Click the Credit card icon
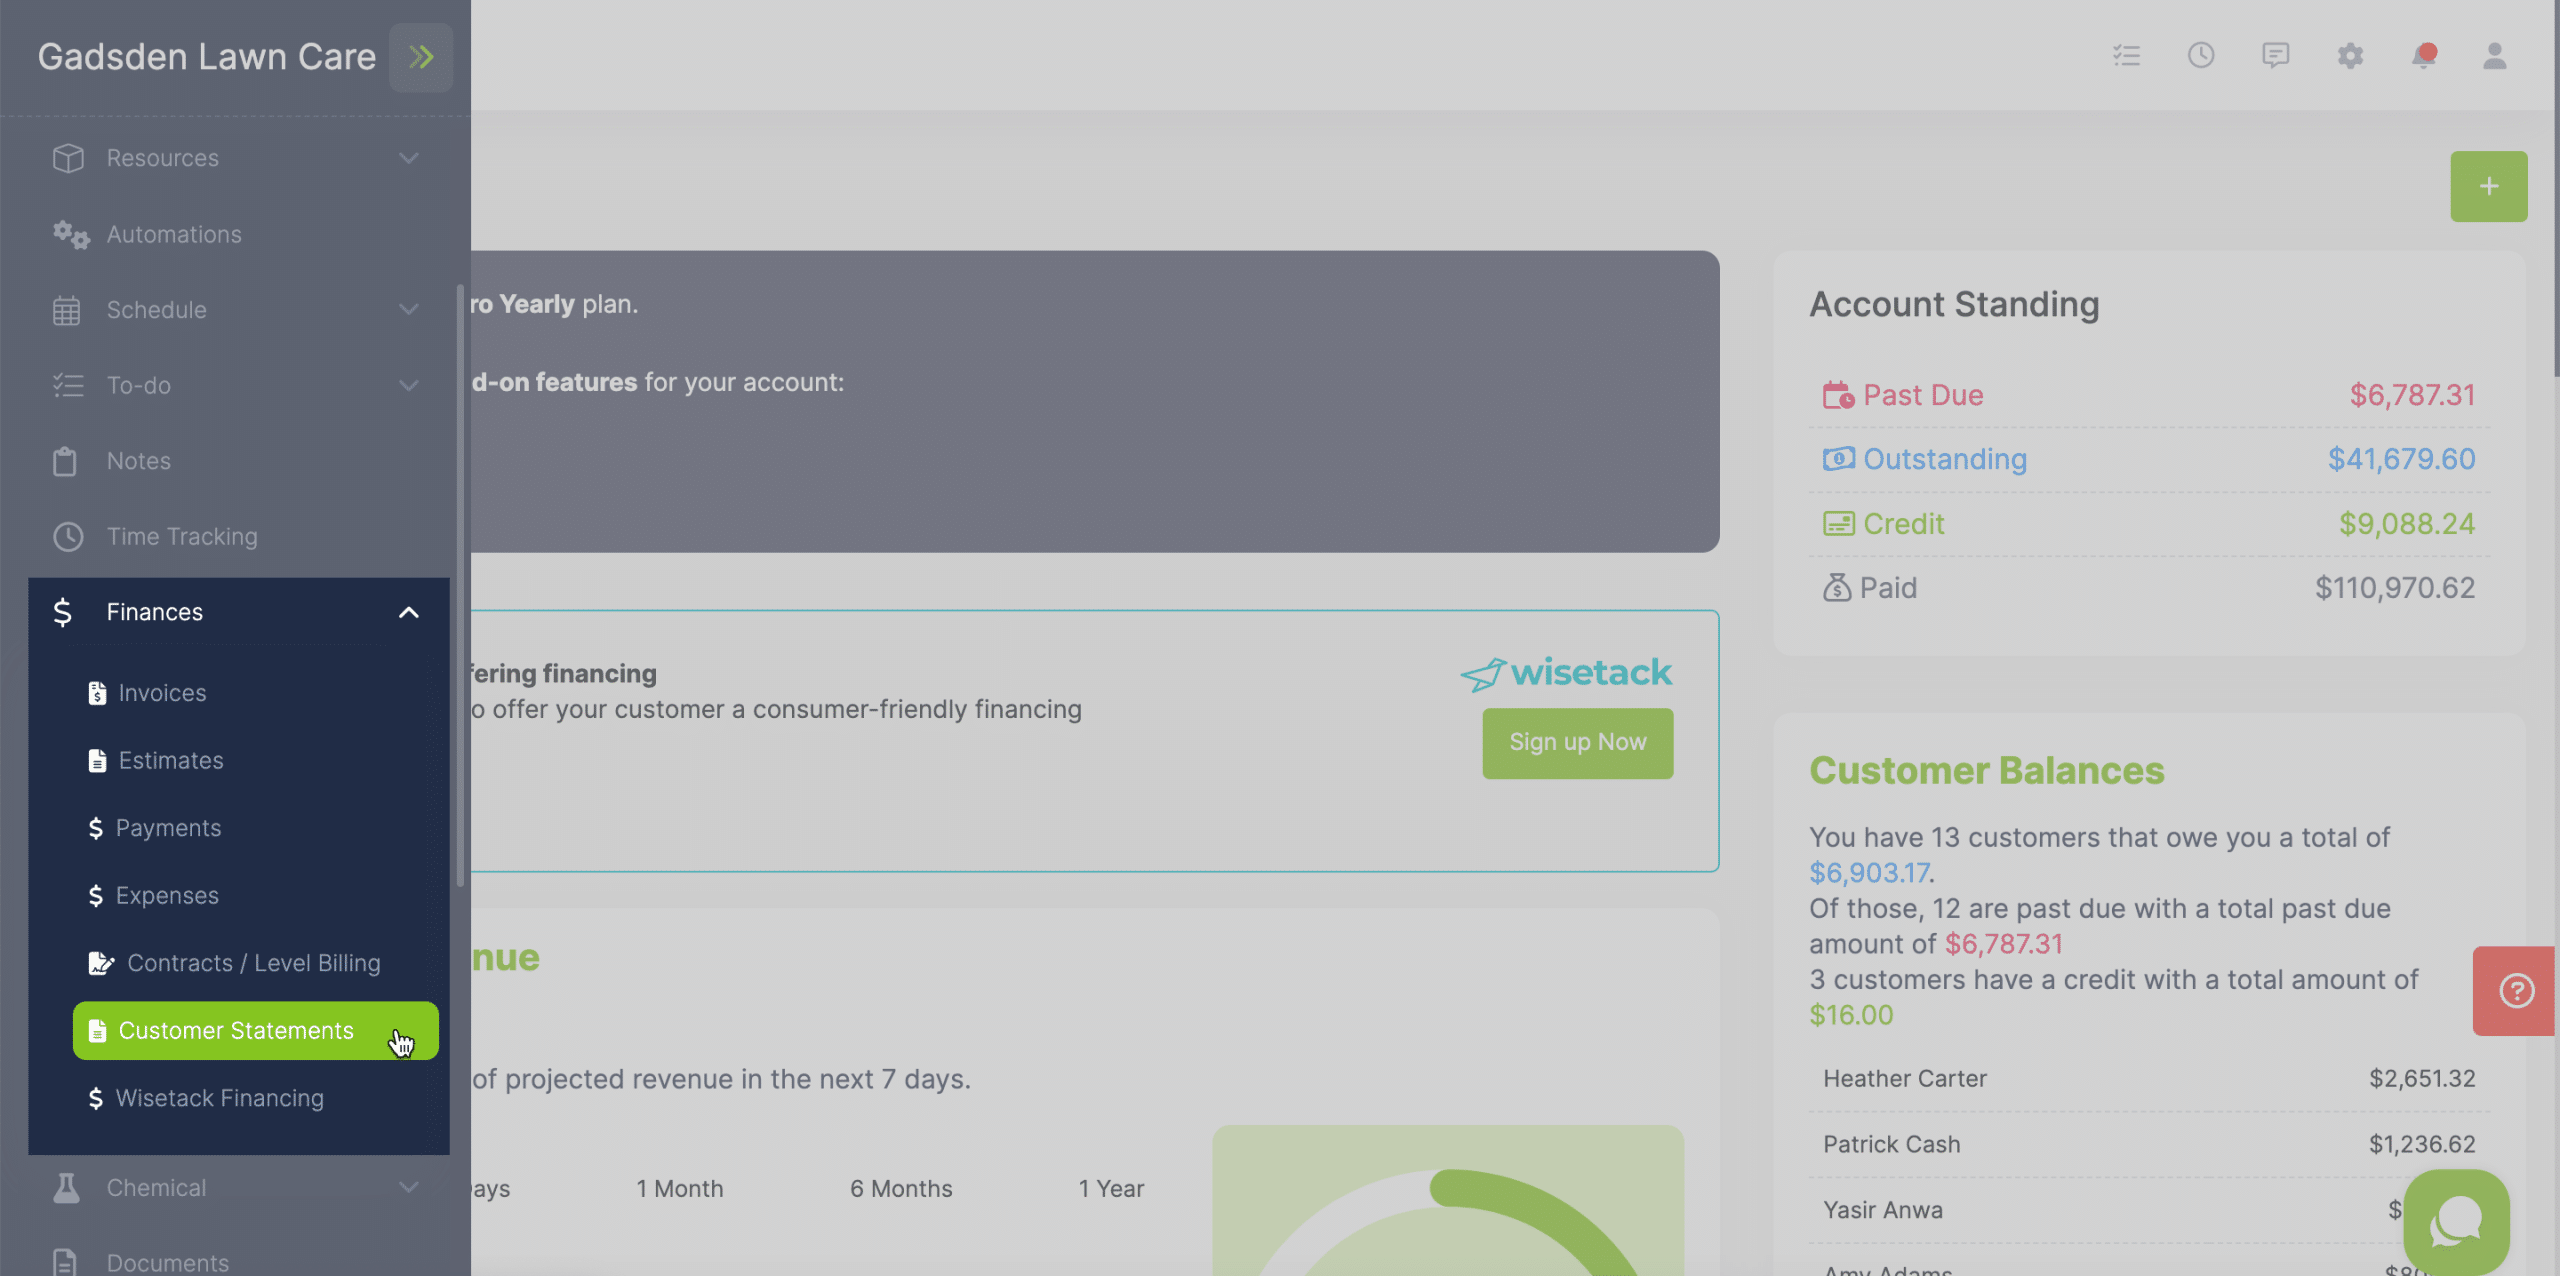 pyautogui.click(x=1838, y=523)
